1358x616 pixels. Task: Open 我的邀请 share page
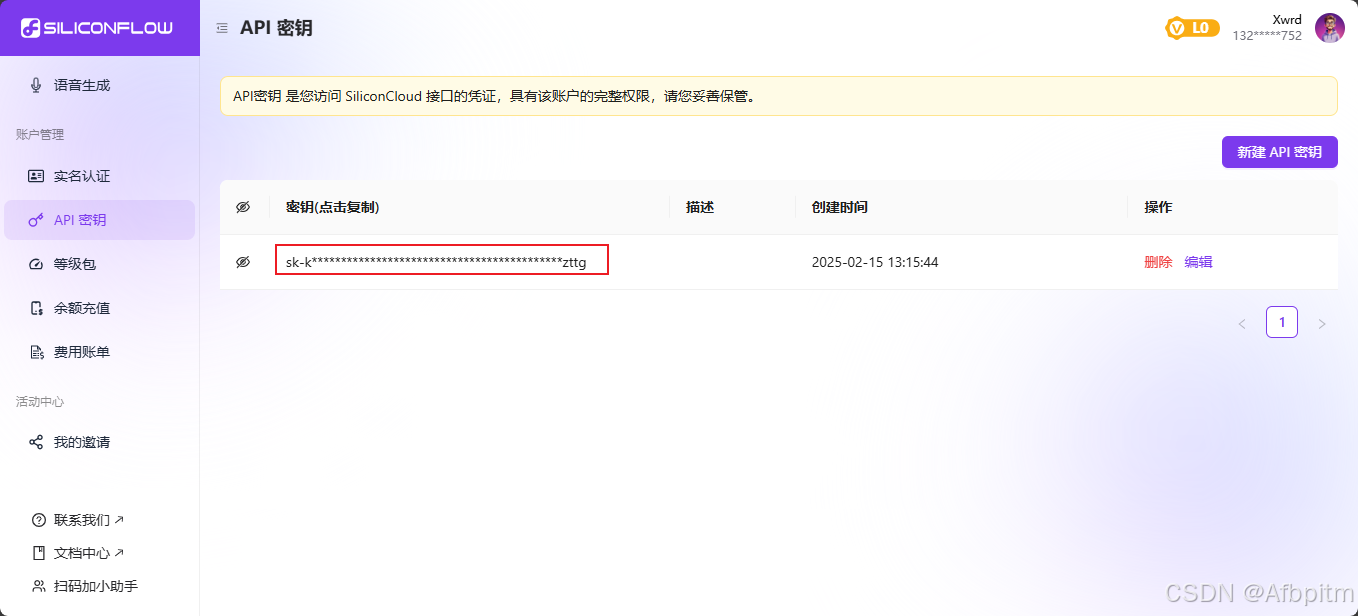pos(100,442)
